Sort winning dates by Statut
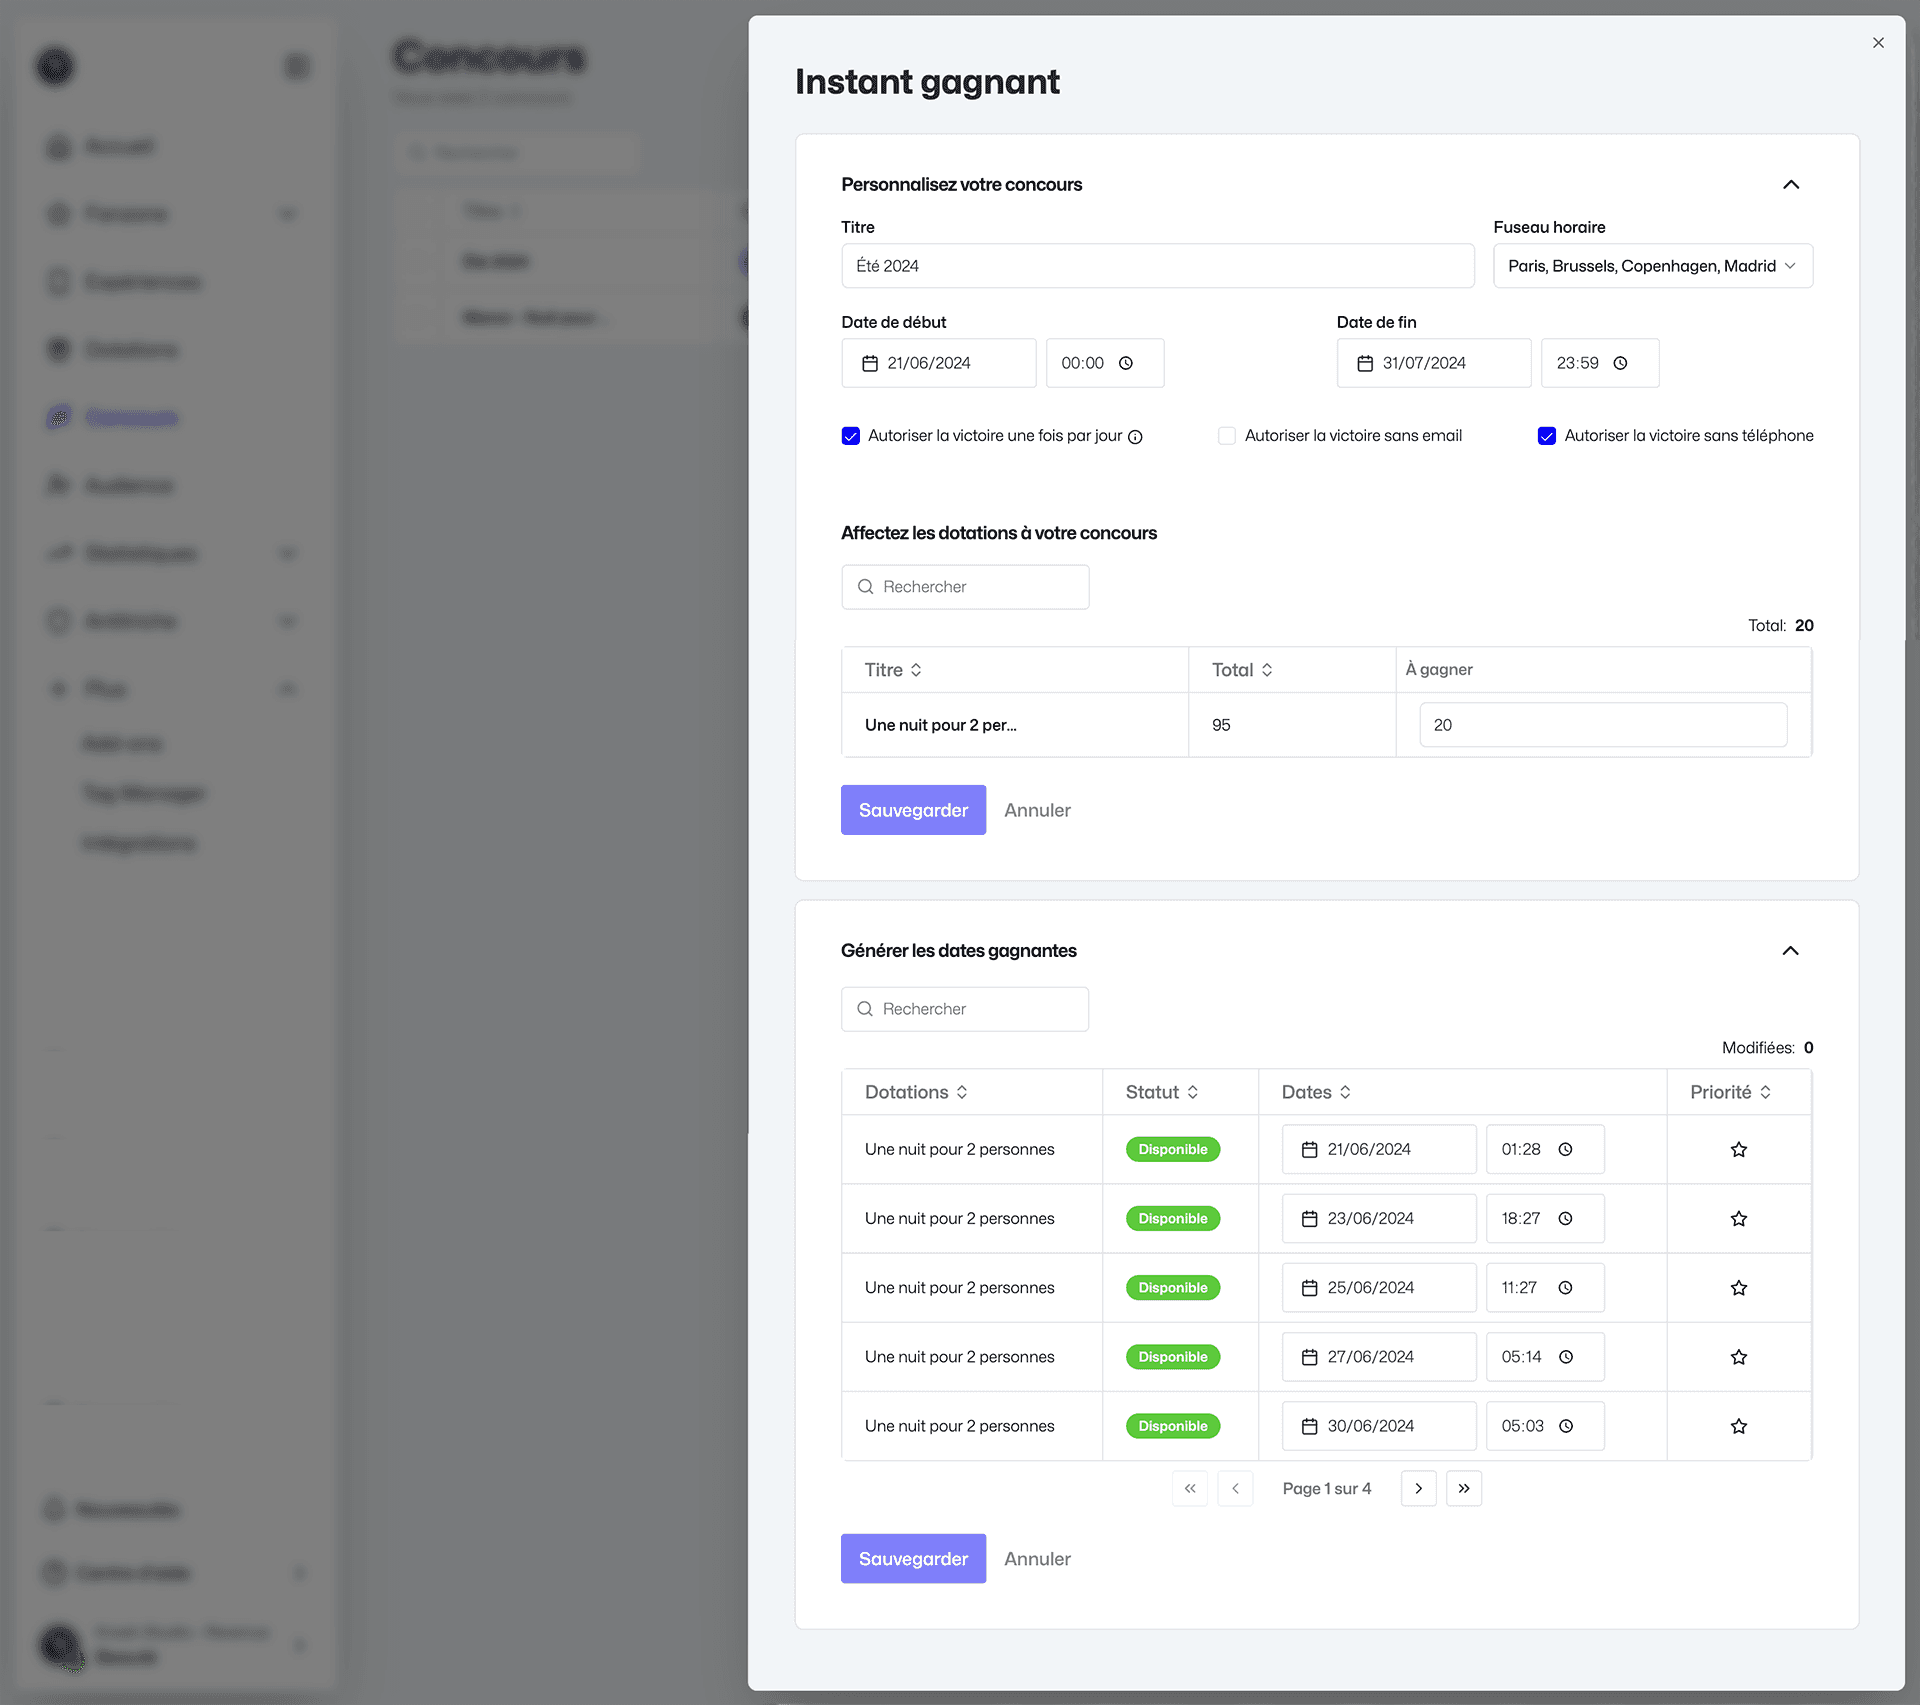This screenshot has height=1705, width=1920. (1162, 1092)
